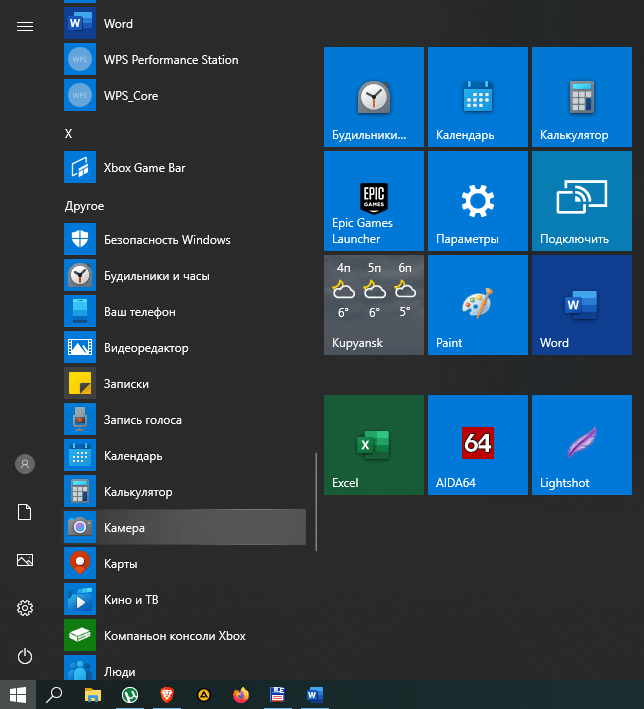Open the Power options button
The image size is (644, 709).
pyautogui.click(x=25, y=656)
